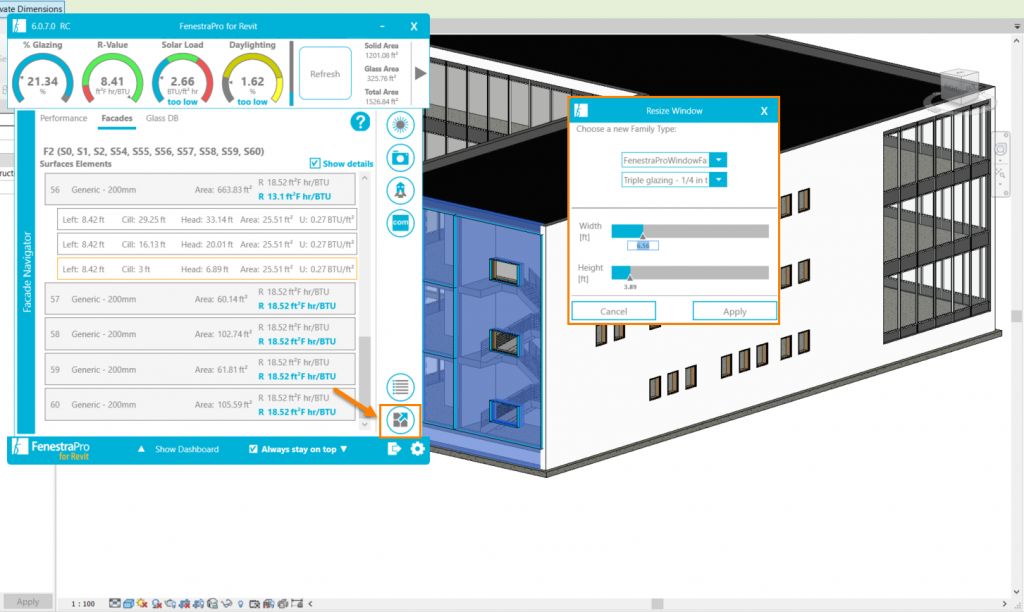The image size is (1024, 612).
Task: Open the rendering dialog teapot icon
Action: (170, 604)
